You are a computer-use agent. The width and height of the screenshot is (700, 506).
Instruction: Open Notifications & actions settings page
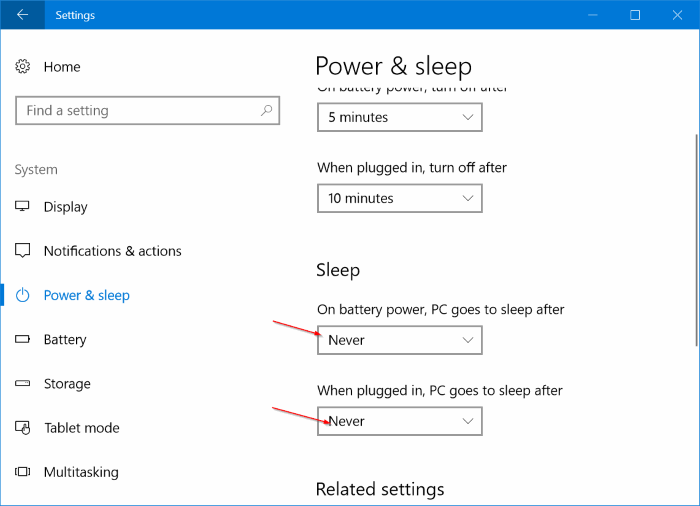pyautogui.click(x=112, y=251)
